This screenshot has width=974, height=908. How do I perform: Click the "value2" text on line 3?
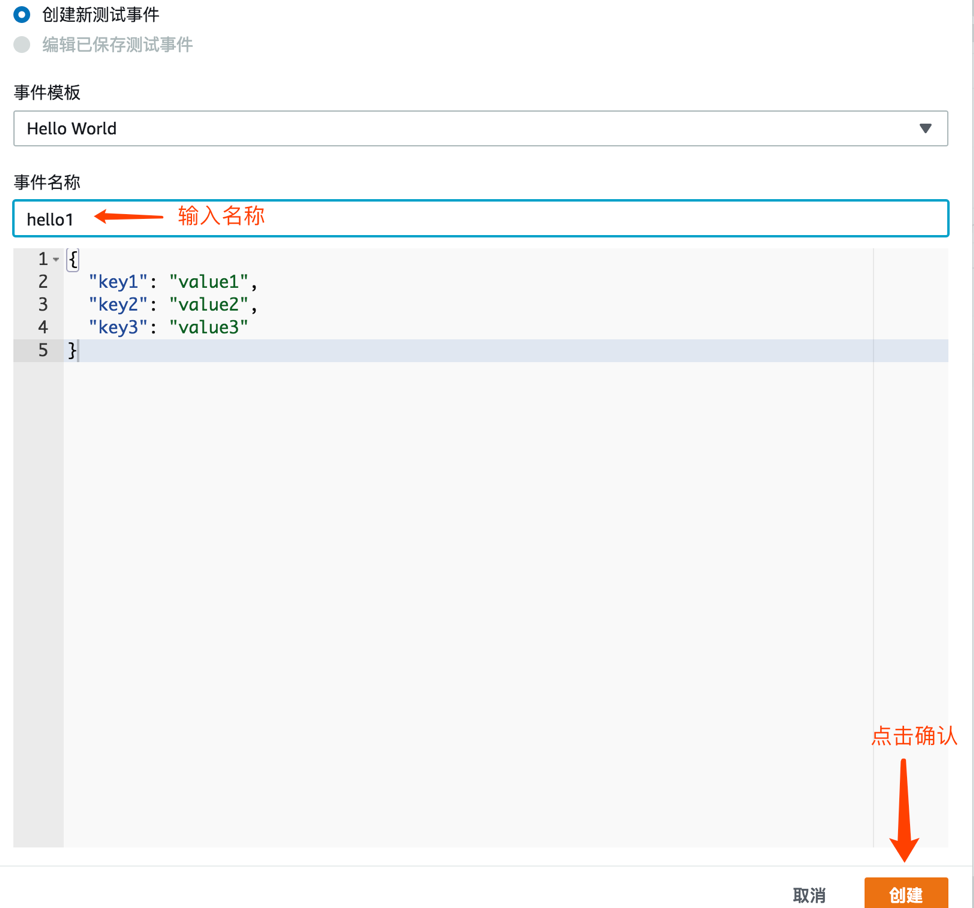click(x=209, y=305)
